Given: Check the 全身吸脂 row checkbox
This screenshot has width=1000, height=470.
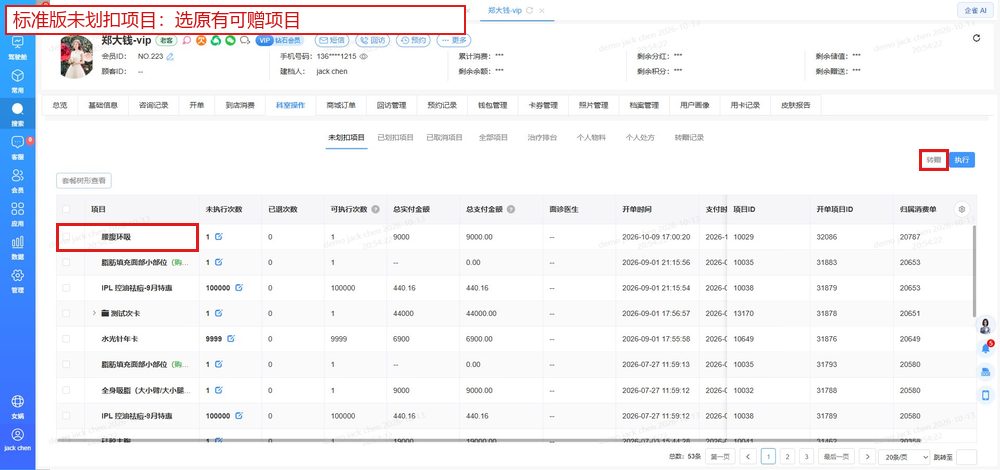Looking at the screenshot, I should click(66, 390).
